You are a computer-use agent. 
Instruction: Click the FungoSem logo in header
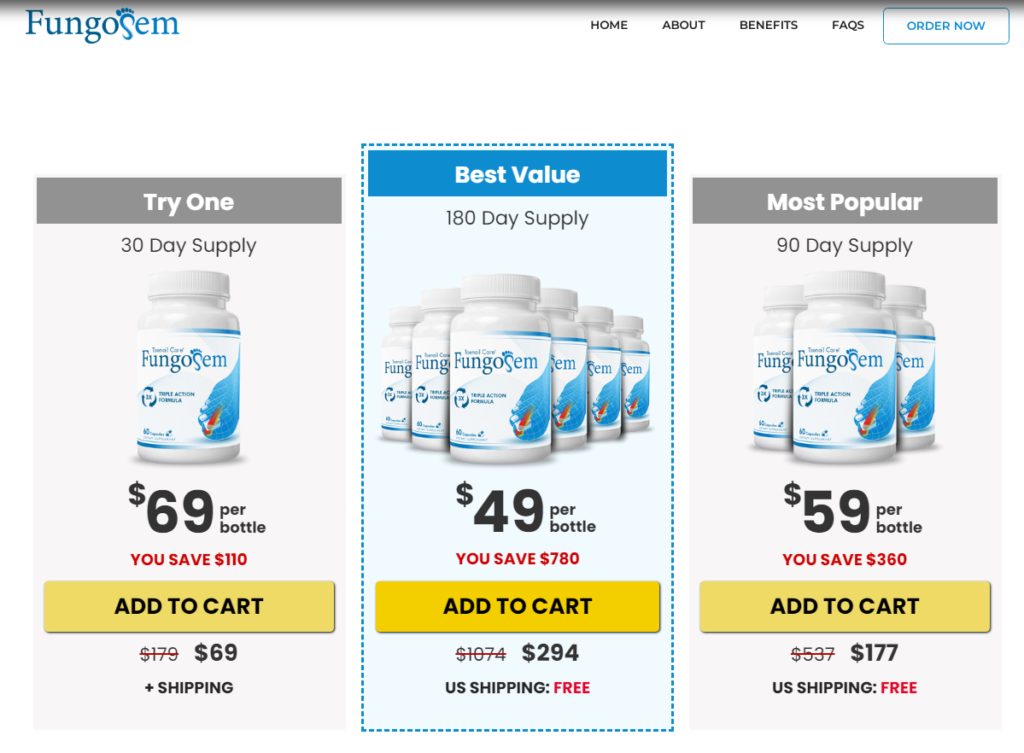click(102, 24)
